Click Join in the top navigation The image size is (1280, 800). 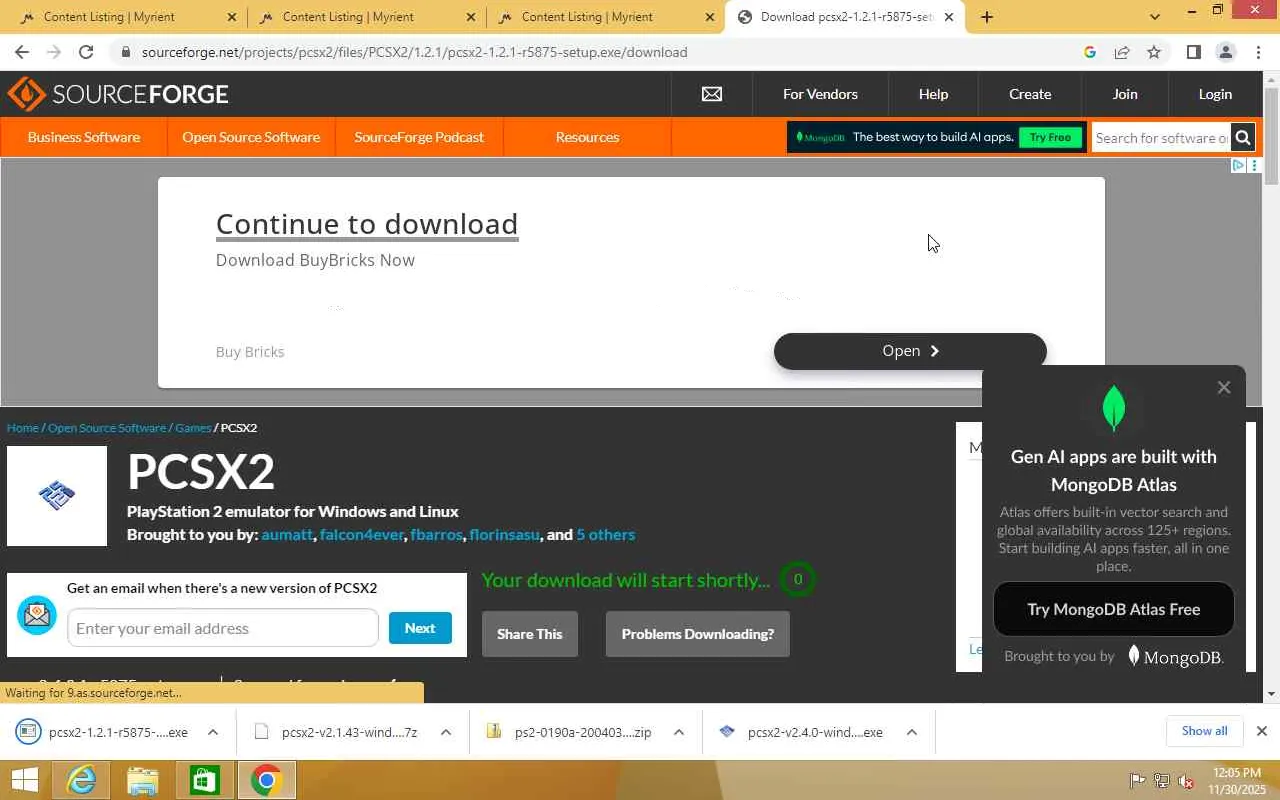point(1125,94)
